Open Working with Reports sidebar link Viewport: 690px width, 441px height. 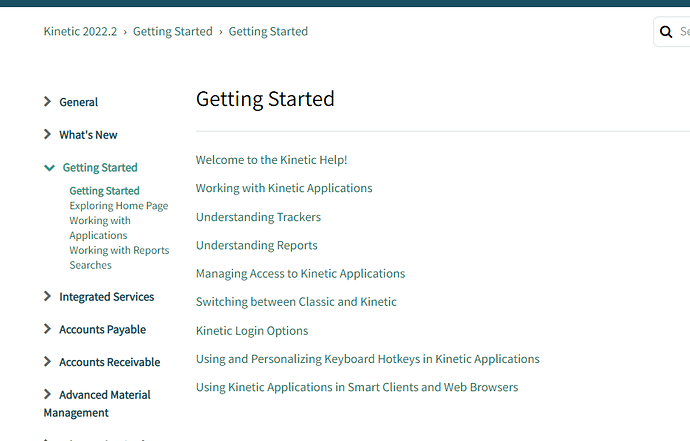[119, 250]
